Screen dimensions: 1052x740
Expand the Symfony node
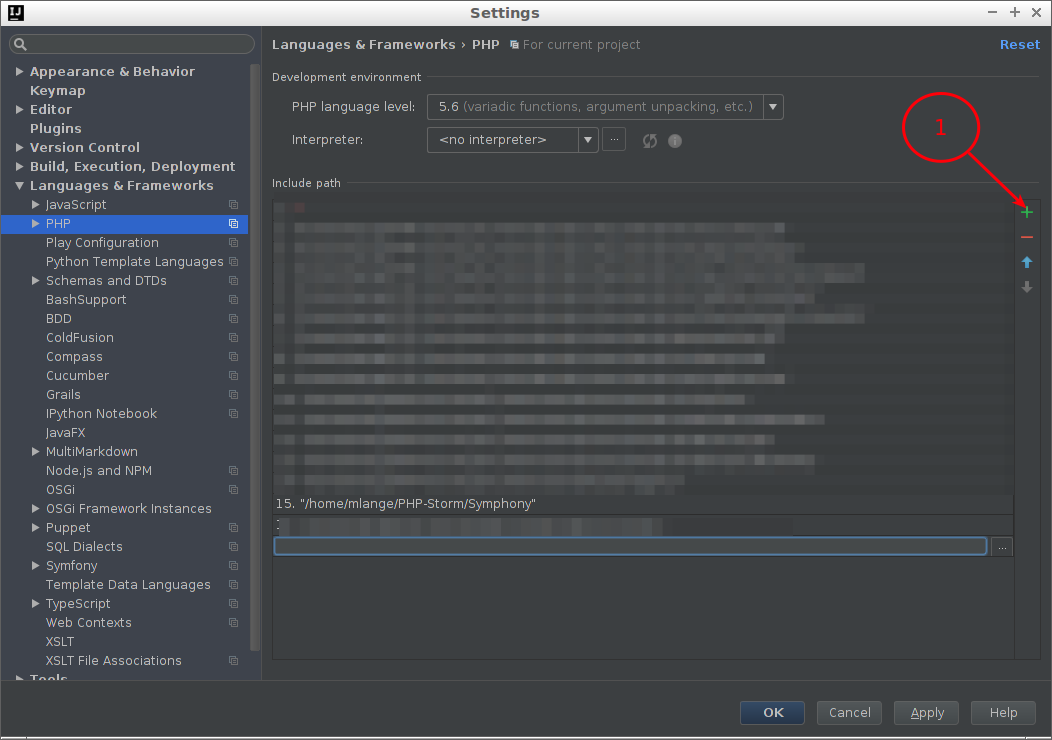pyautogui.click(x=36, y=566)
